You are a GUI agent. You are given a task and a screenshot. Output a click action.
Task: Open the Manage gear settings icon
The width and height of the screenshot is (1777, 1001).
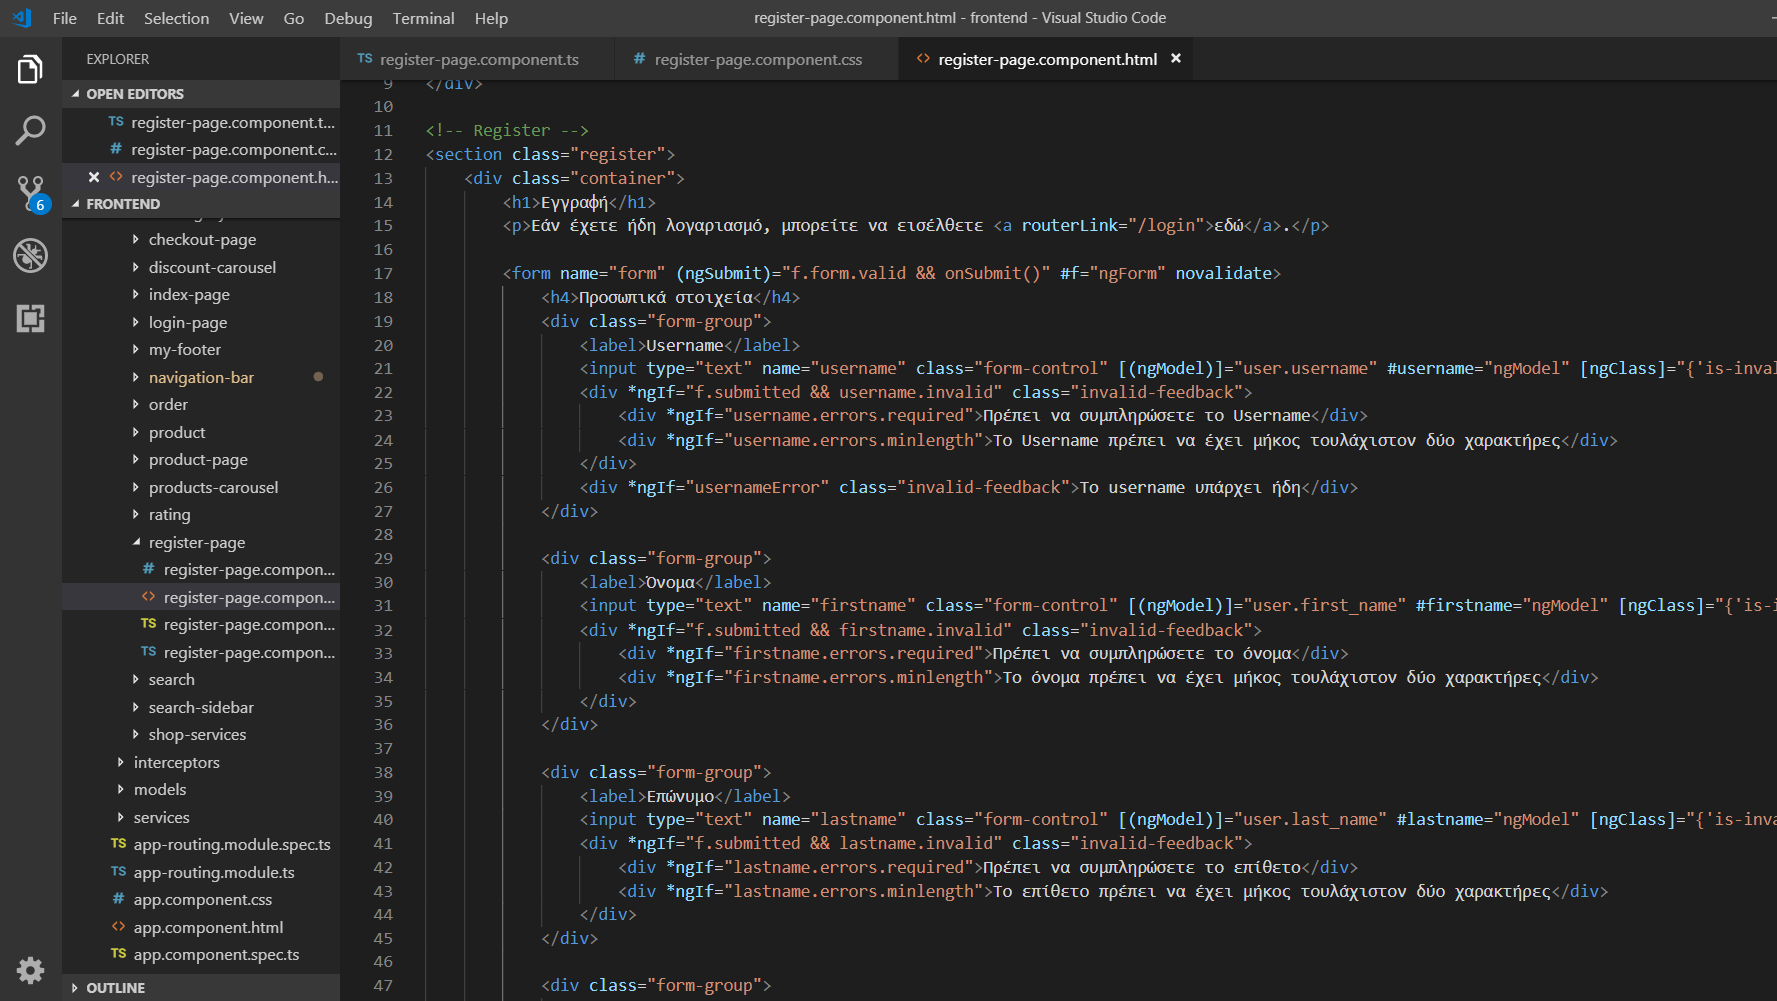pos(30,970)
